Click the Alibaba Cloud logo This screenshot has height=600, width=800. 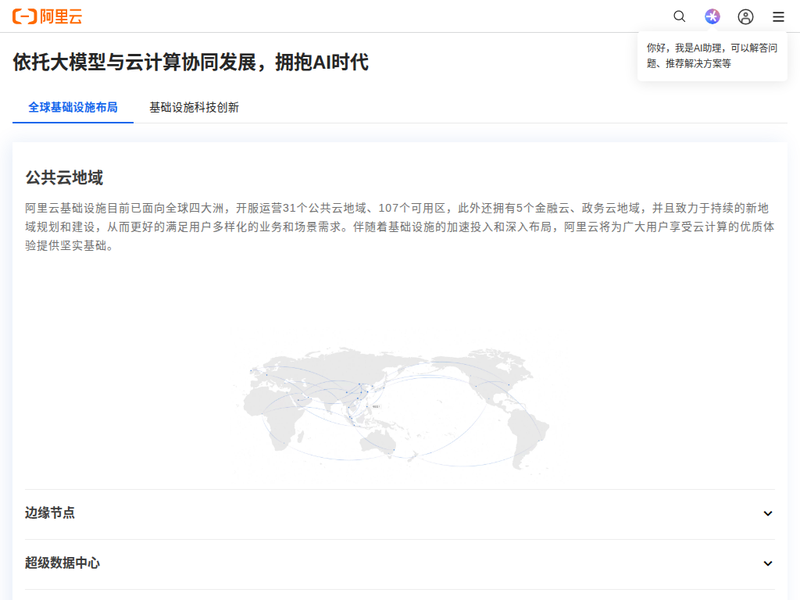47,16
